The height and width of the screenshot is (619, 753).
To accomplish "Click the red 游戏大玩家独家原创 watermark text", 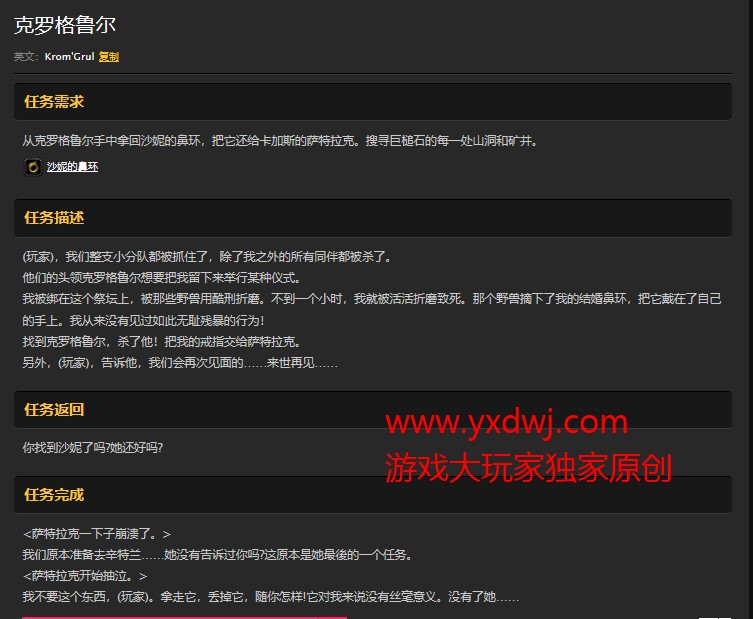I will pos(528,467).
